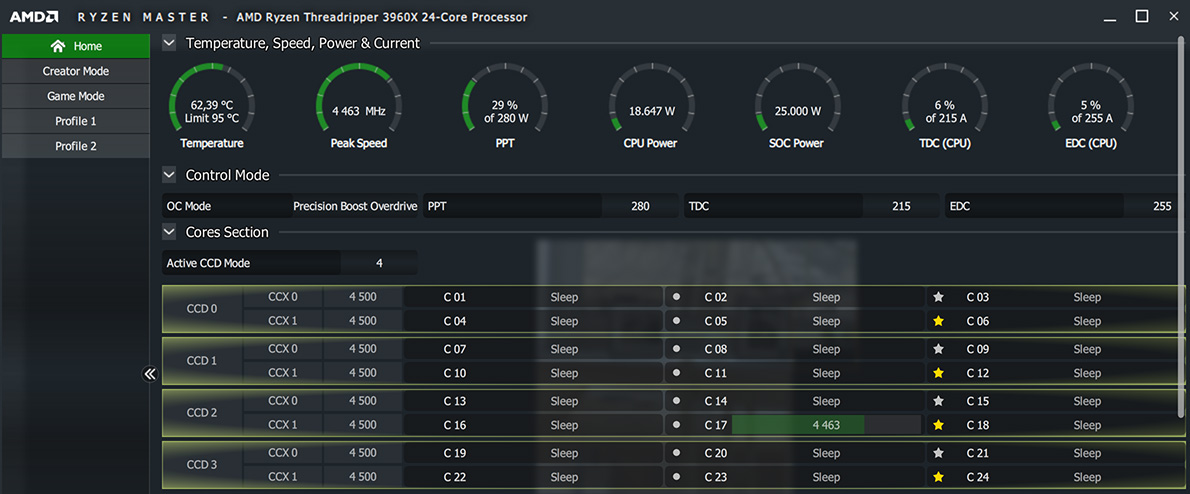Collapse the Temperature, Speed, Power & Current section
Image resolution: width=1190 pixels, height=494 pixels.
169,43
